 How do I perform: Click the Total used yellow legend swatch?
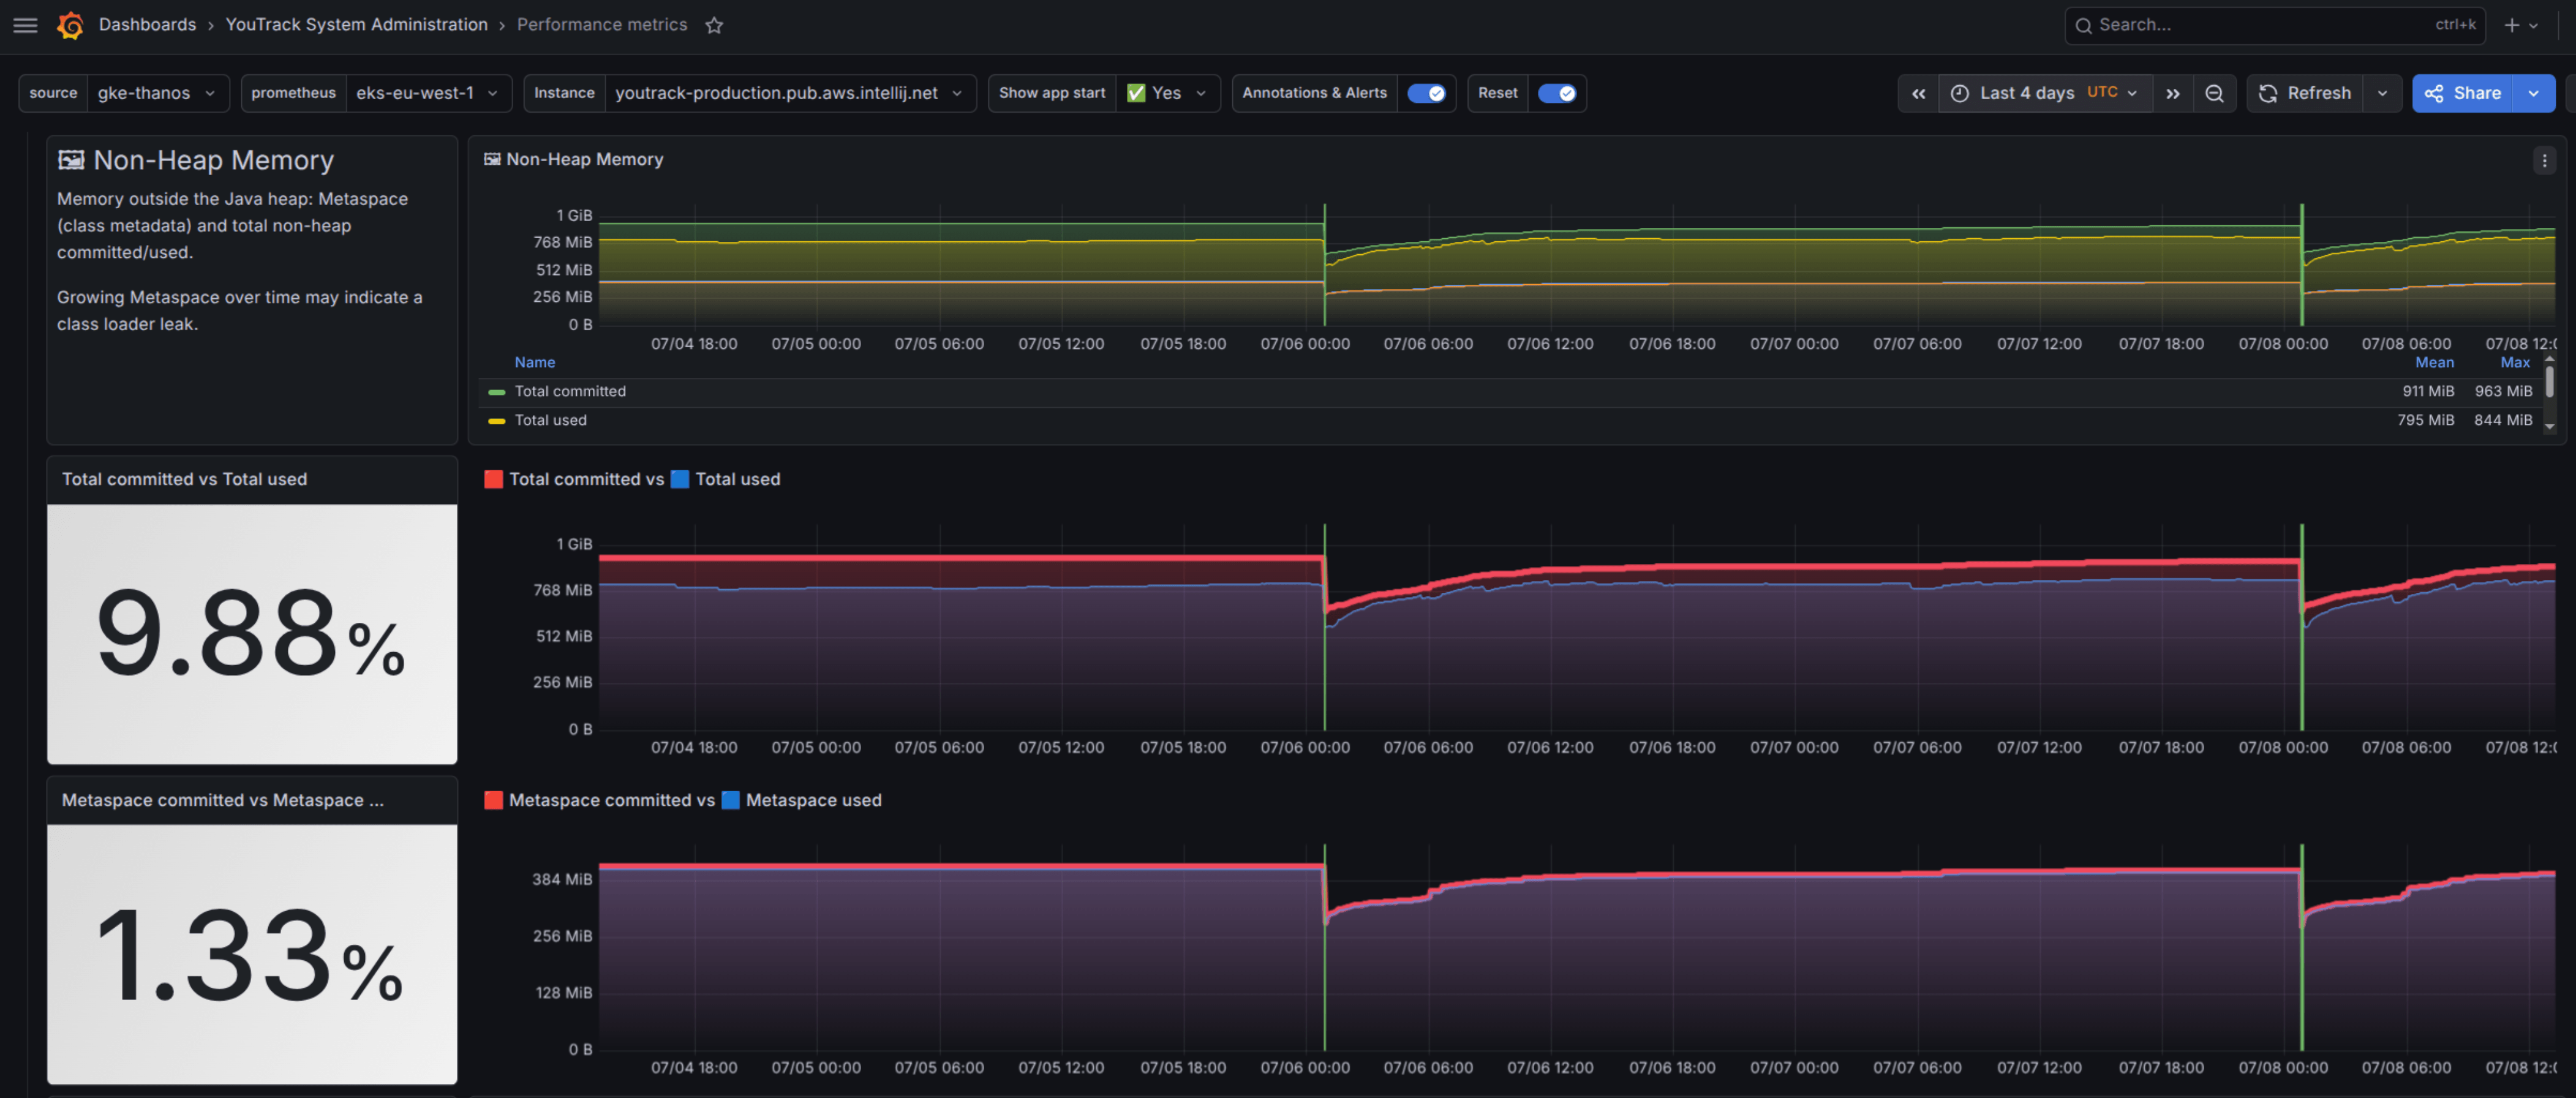click(496, 420)
